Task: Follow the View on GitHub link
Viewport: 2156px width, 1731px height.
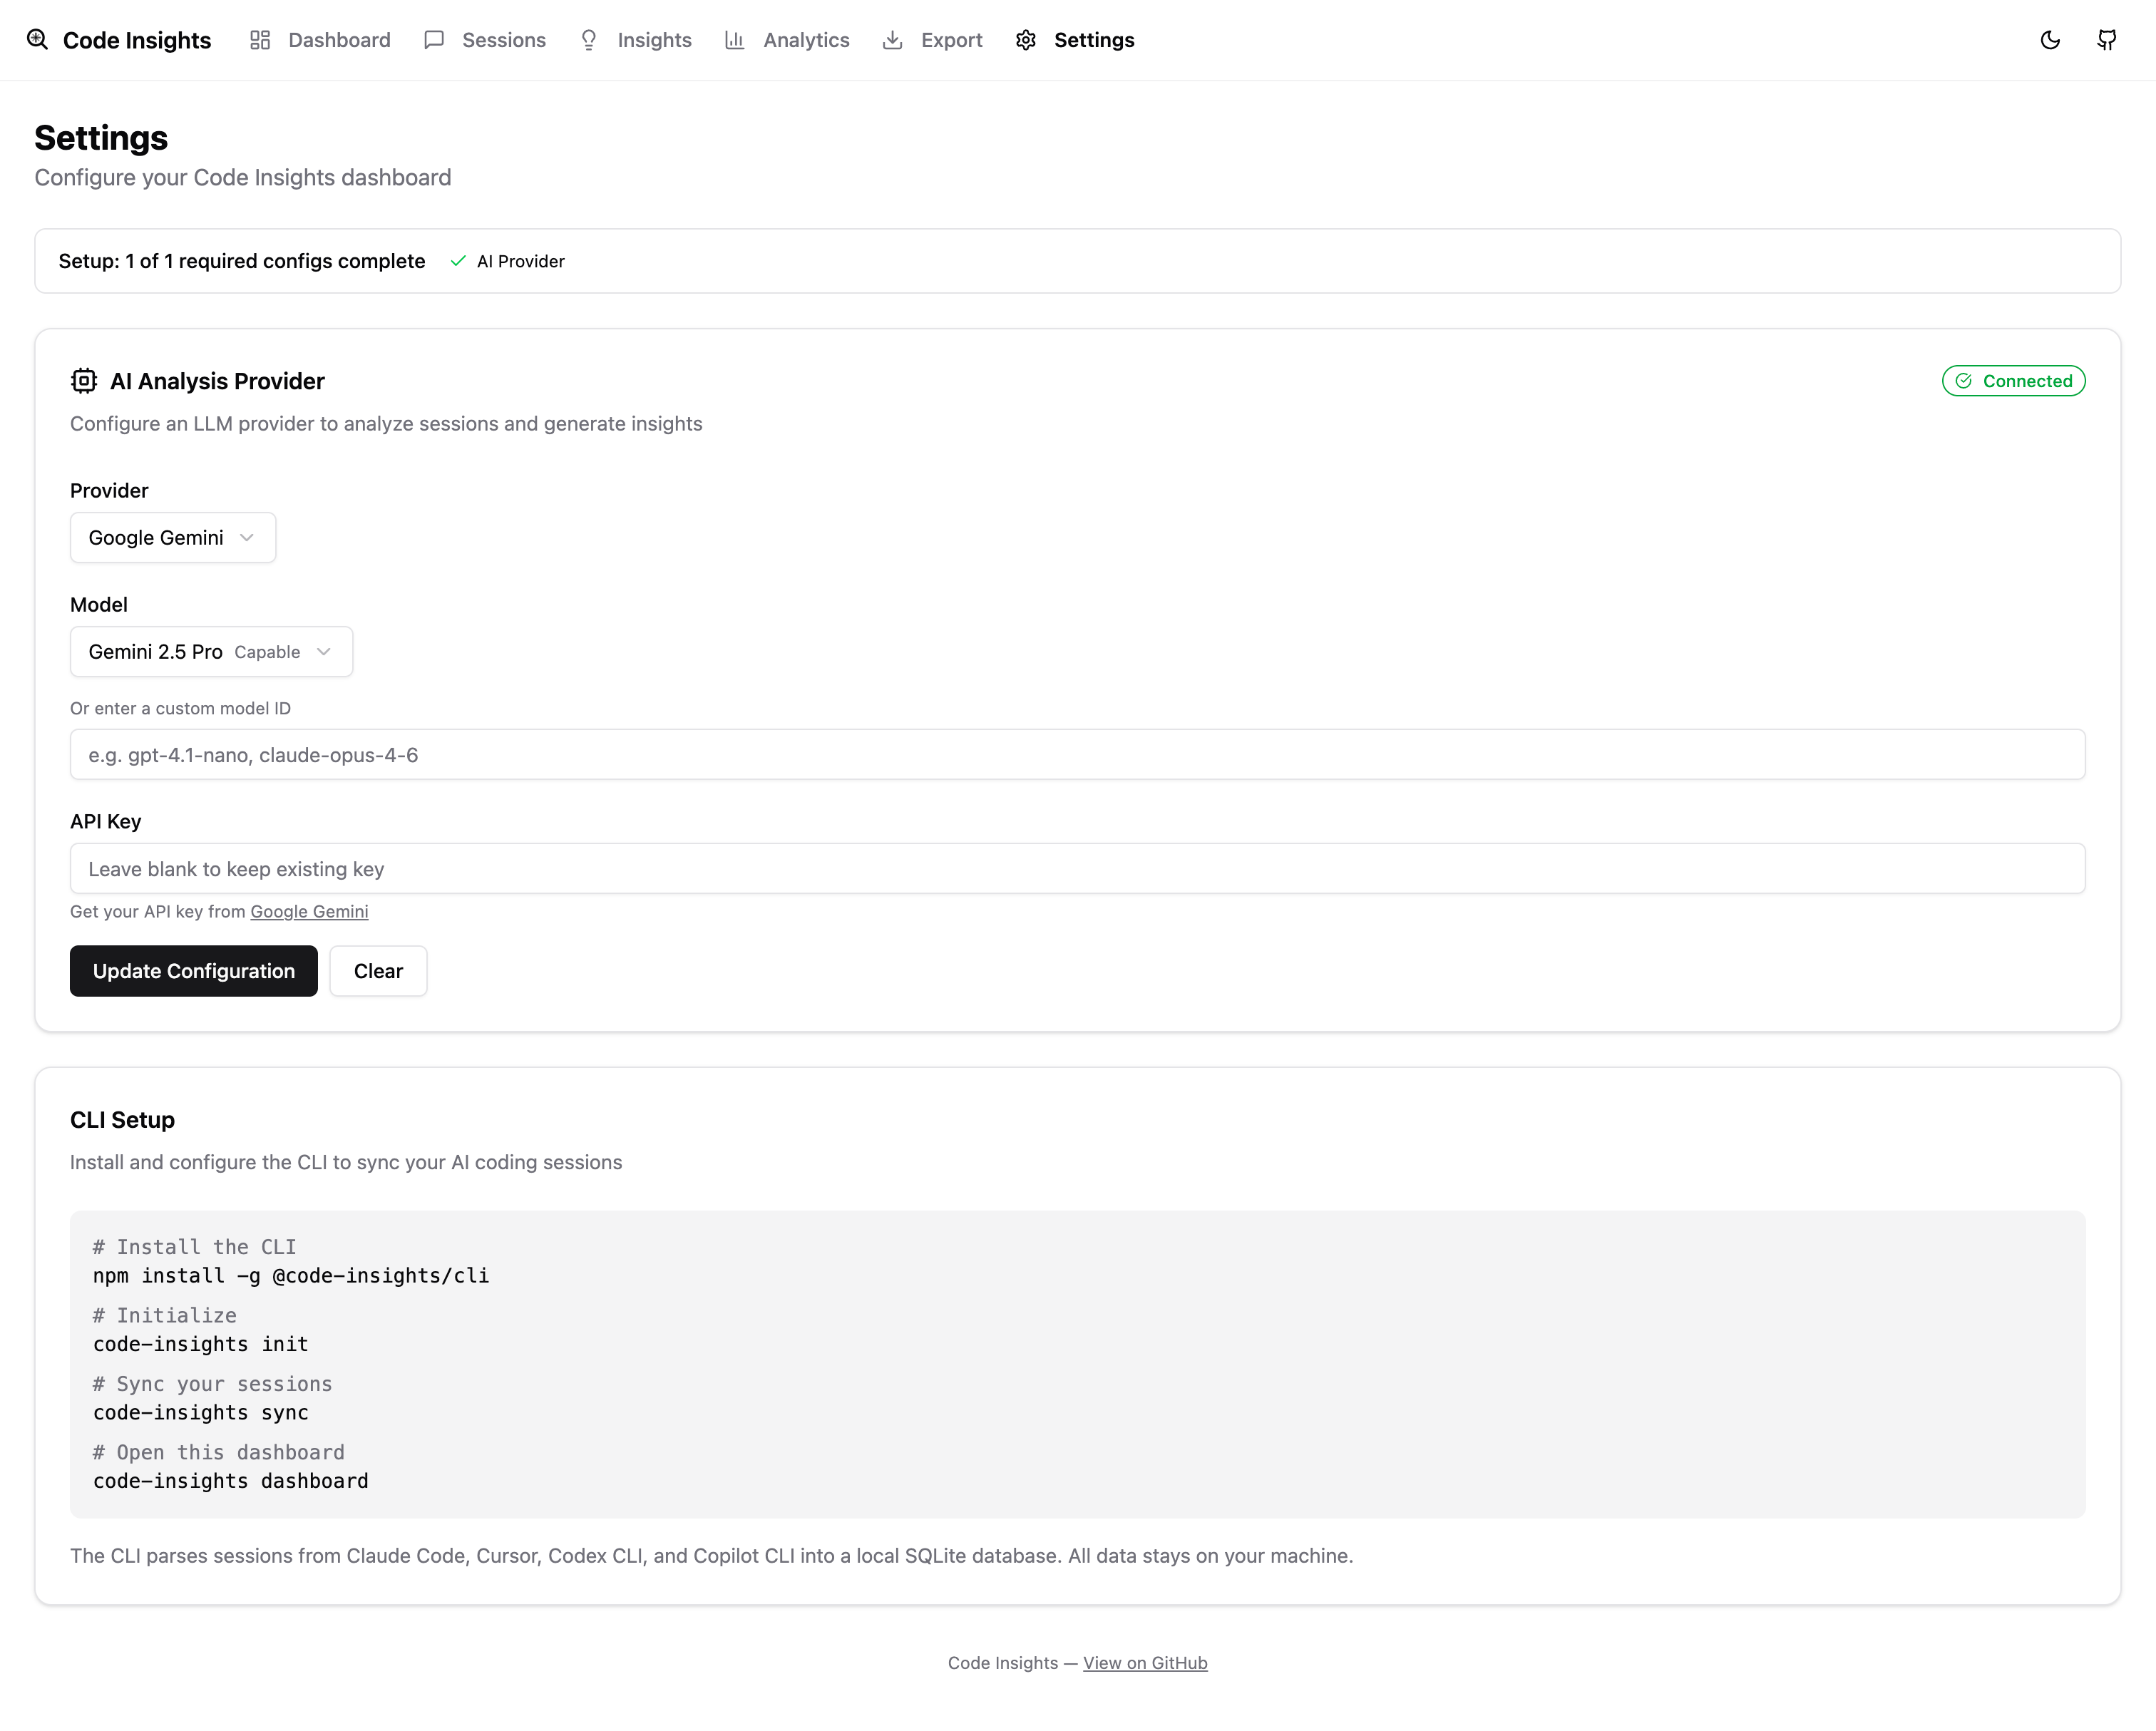Action: 1144,1662
